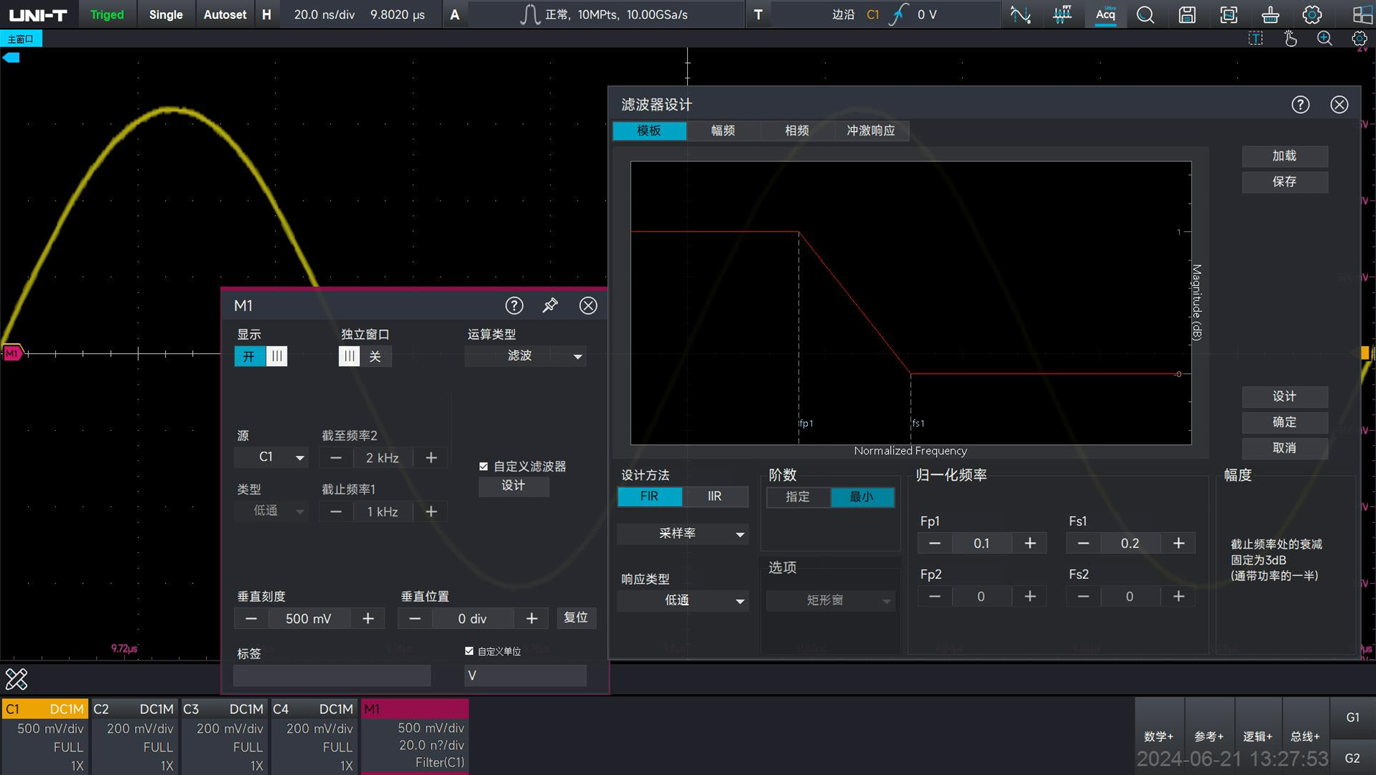Toggle the custom filter checkbox
This screenshot has width=1376, height=775.
point(484,466)
